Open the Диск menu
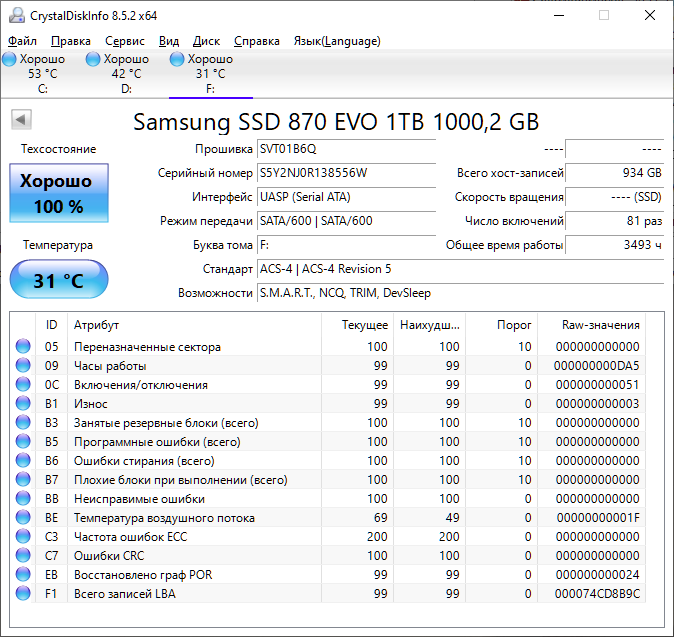 point(206,41)
